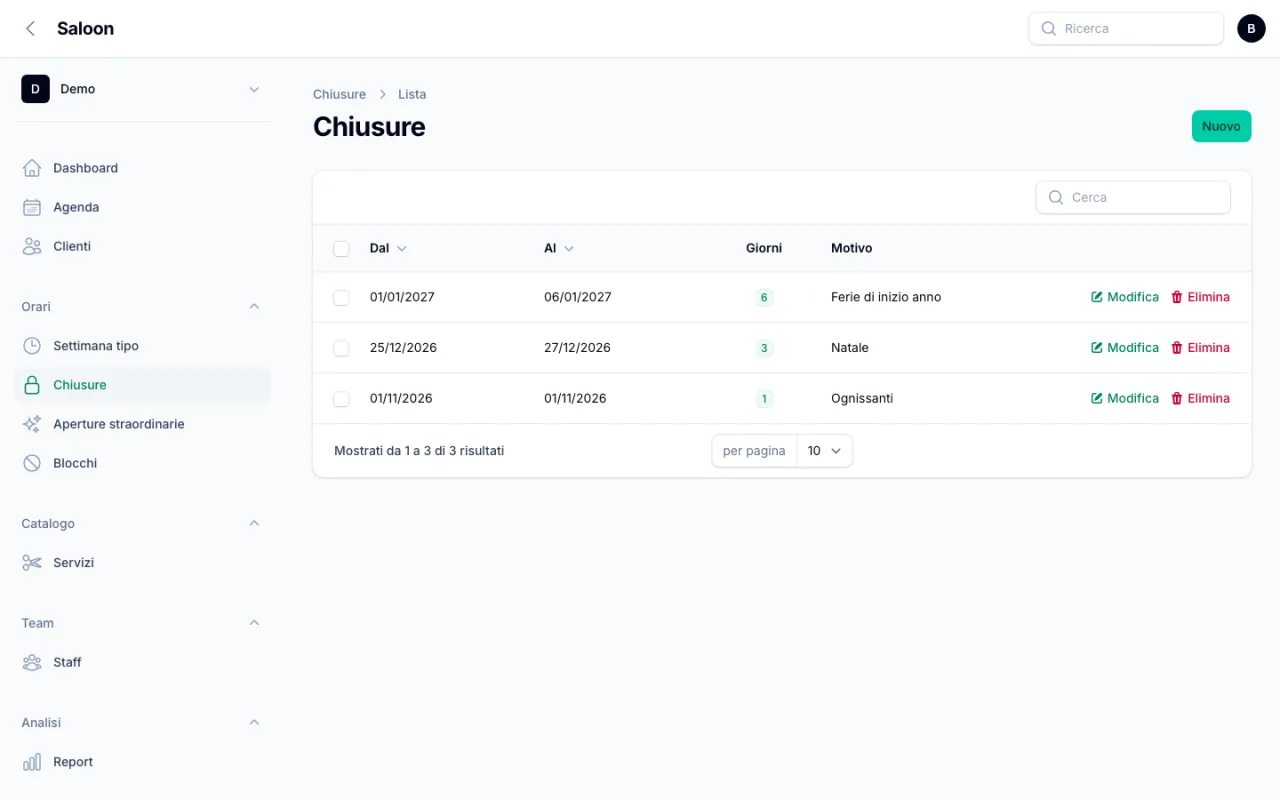Click the Clienti people icon
Viewport: 1280px width, 800px height.
[x=32, y=246]
